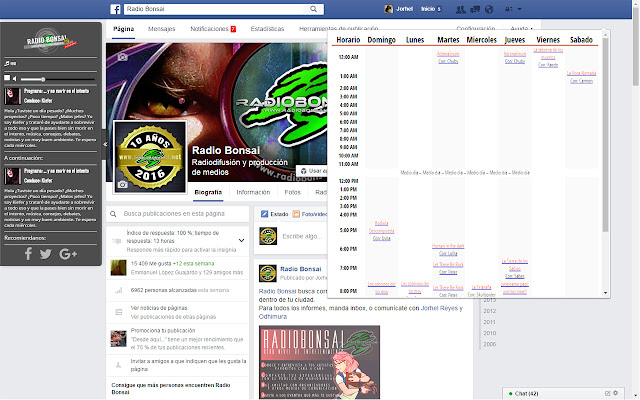The image size is (640, 400).
Task: Click Adrenalinum show on Martes
Action: [448, 54]
